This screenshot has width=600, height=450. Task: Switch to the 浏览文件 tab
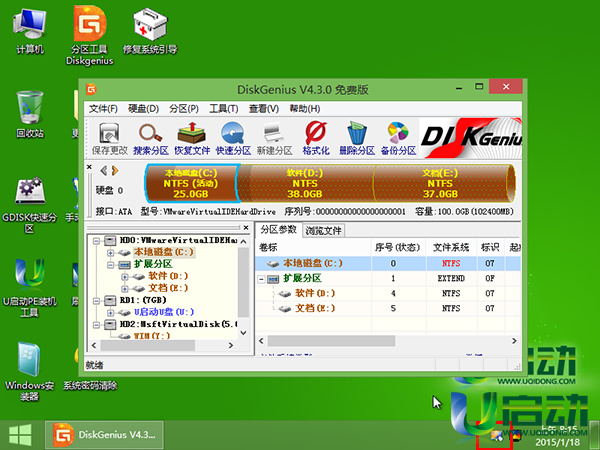point(323,231)
